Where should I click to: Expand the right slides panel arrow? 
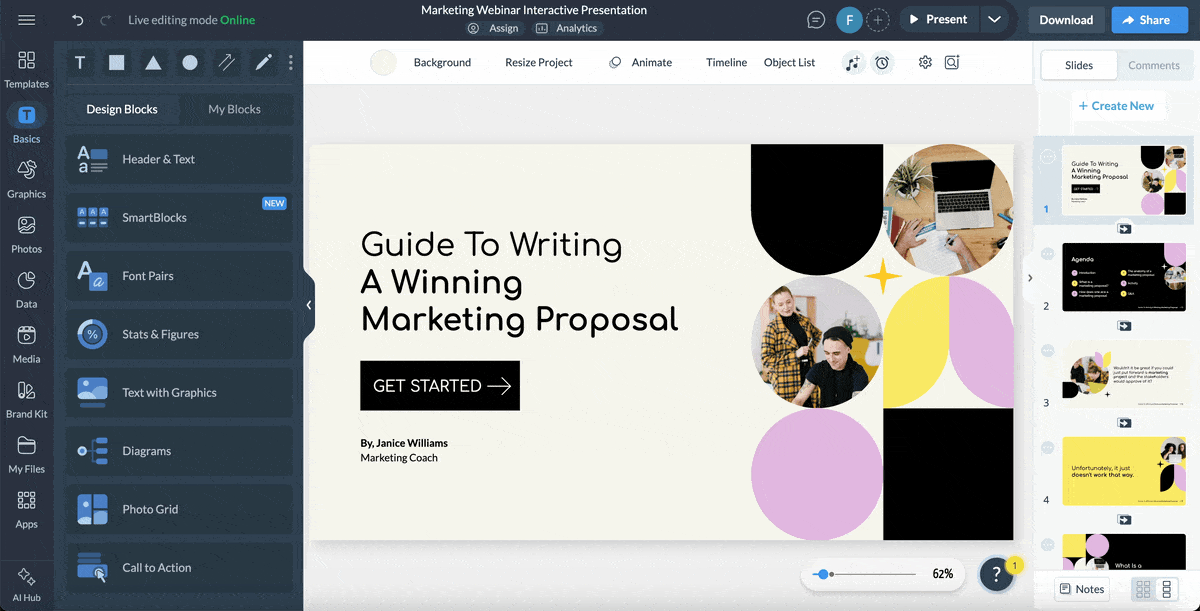1030,278
